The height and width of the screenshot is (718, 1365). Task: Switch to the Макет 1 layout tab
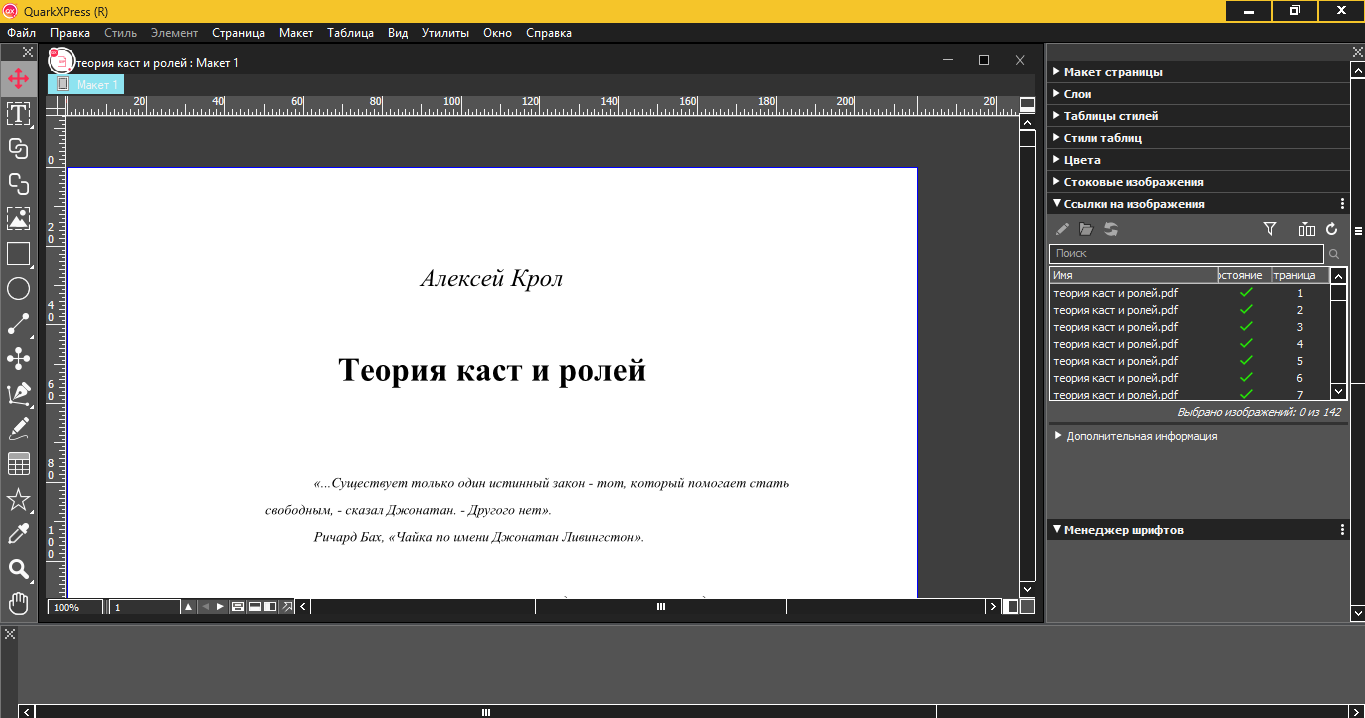86,85
